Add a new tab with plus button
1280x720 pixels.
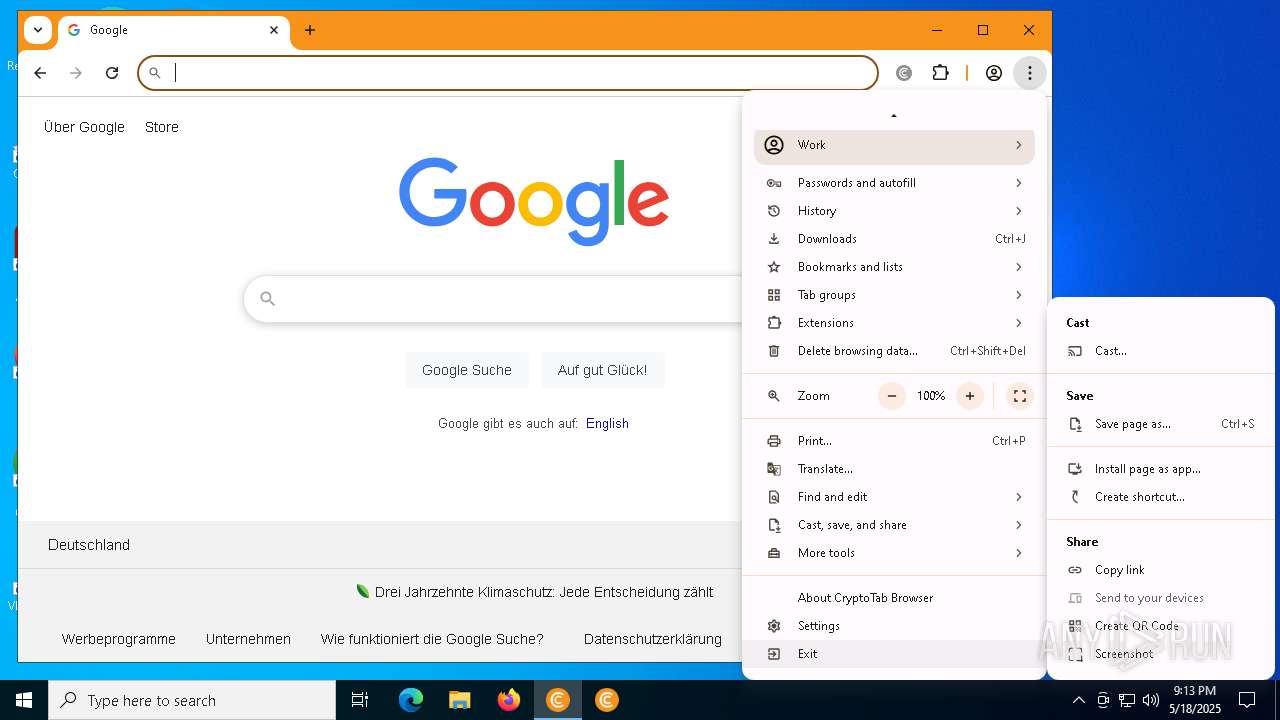(310, 30)
